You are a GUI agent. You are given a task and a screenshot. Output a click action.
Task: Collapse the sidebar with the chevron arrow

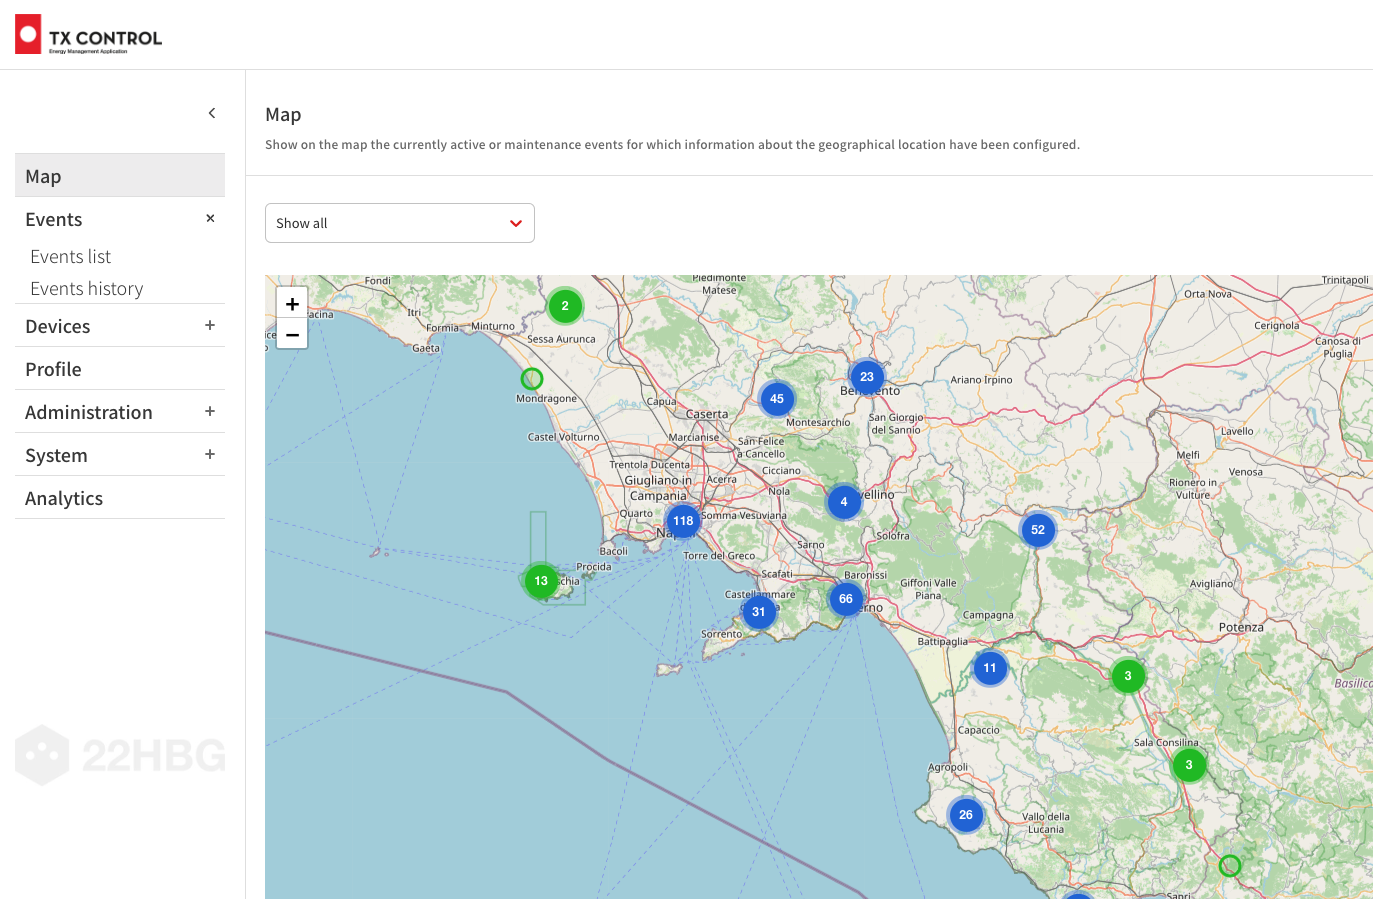pyautogui.click(x=212, y=113)
